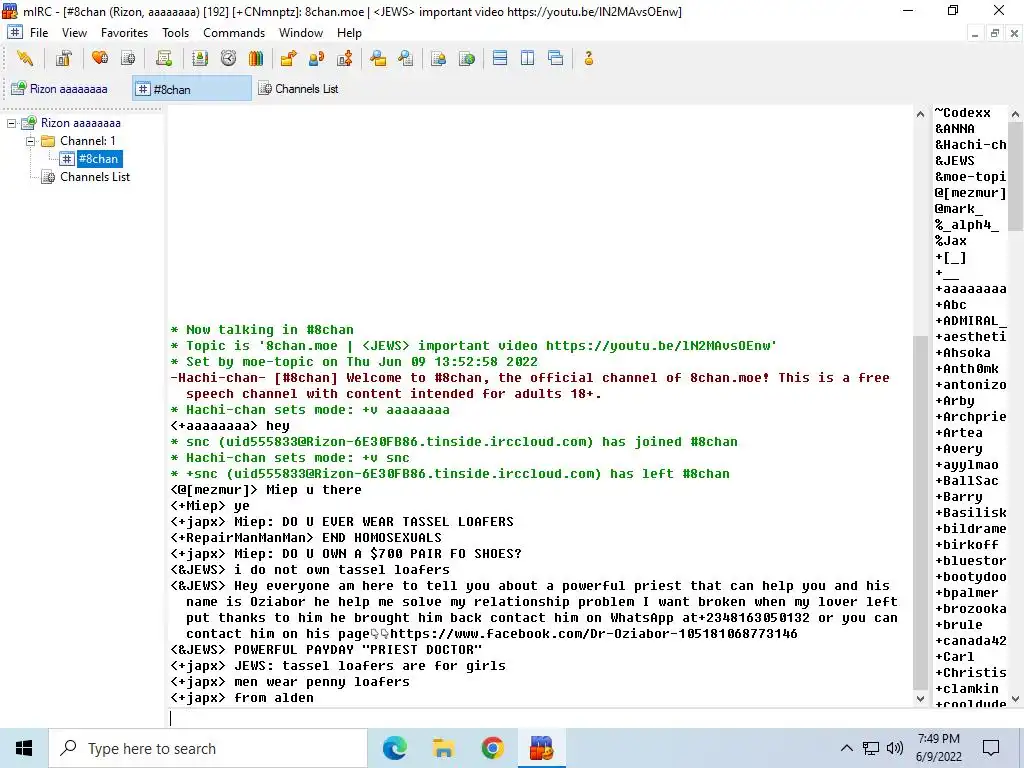Image resolution: width=1024 pixels, height=768 pixels.
Task: Click the Connect lightning bolt toolbar icon
Action: (x=25, y=59)
